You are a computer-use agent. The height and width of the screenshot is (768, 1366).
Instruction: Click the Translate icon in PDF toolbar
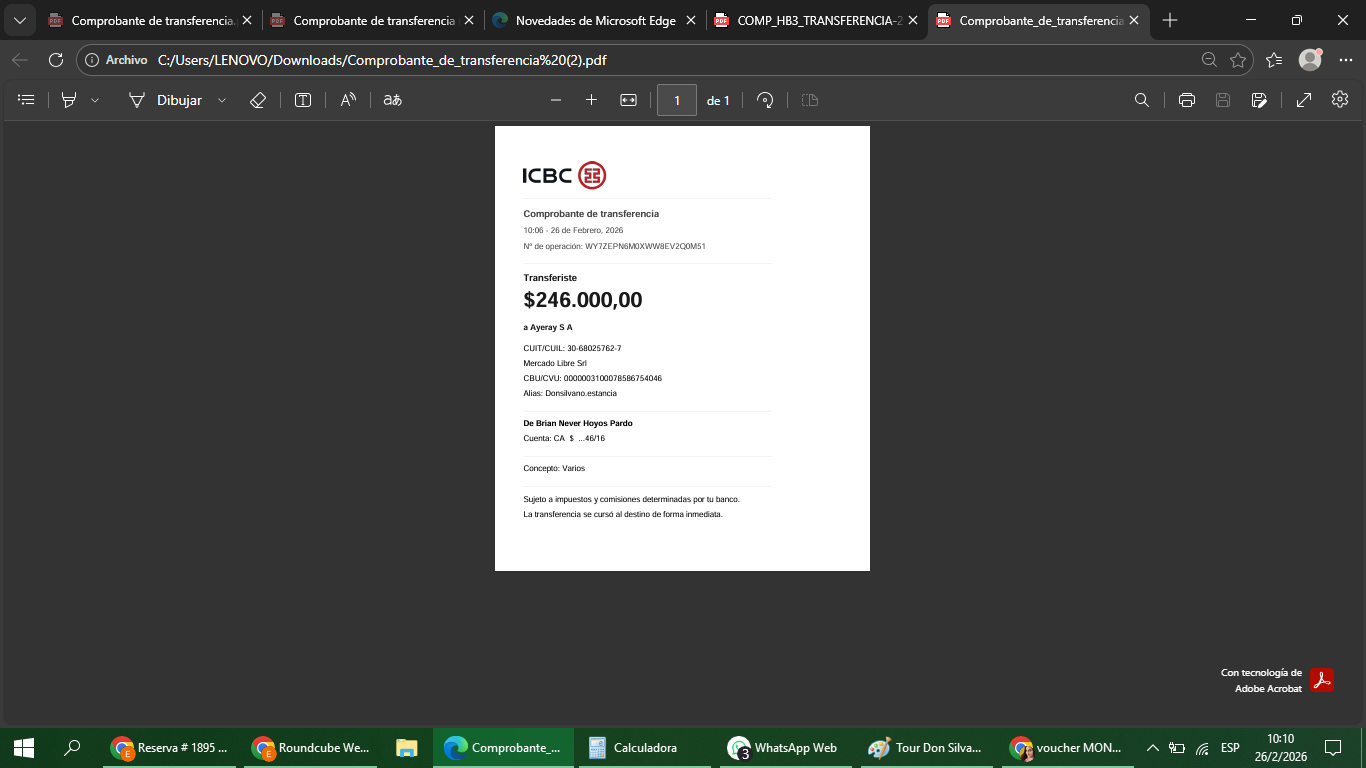(393, 100)
